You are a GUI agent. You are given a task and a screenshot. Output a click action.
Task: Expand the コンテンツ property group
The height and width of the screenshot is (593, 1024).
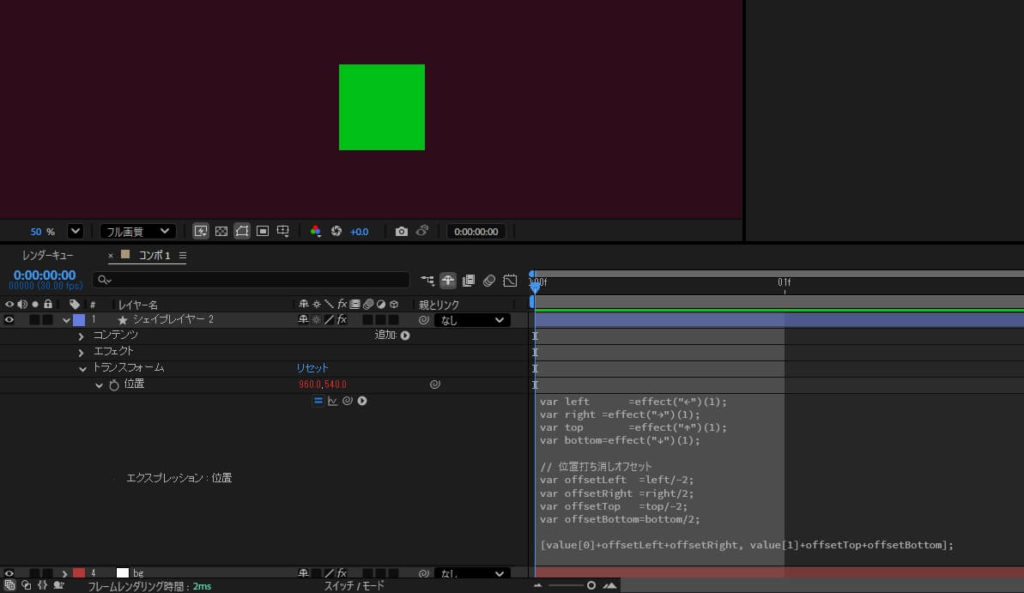pyautogui.click(x=81, y=336)
